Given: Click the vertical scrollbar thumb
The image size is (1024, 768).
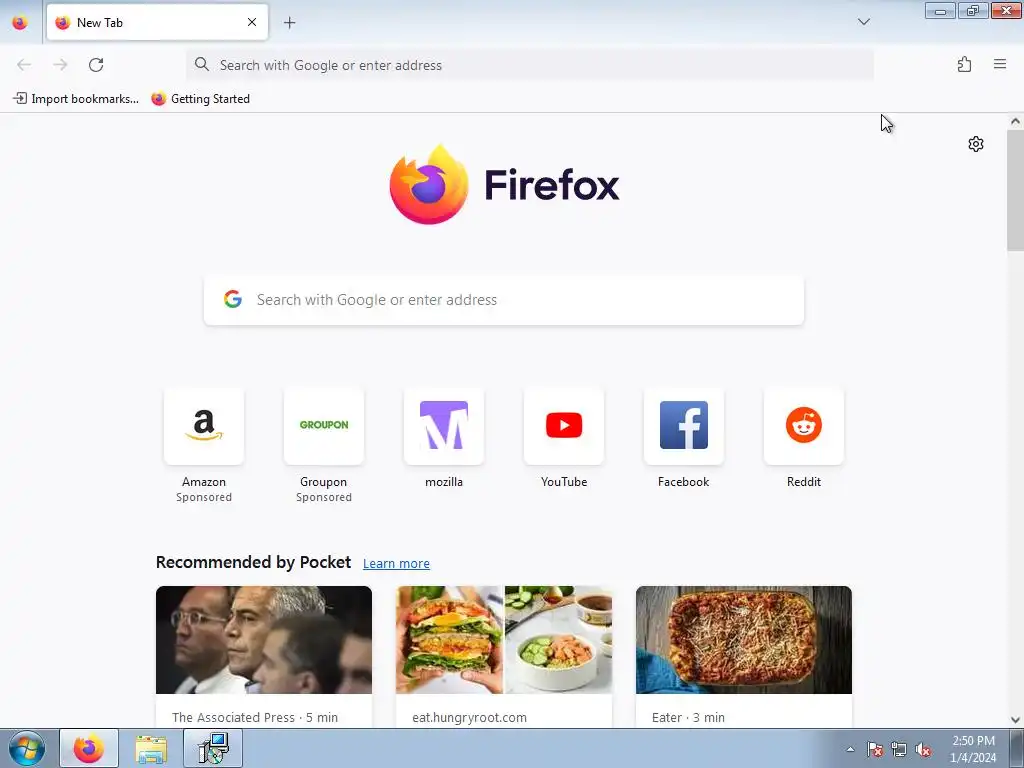Looking at the screenshot, I should (x=1015, y=190).
